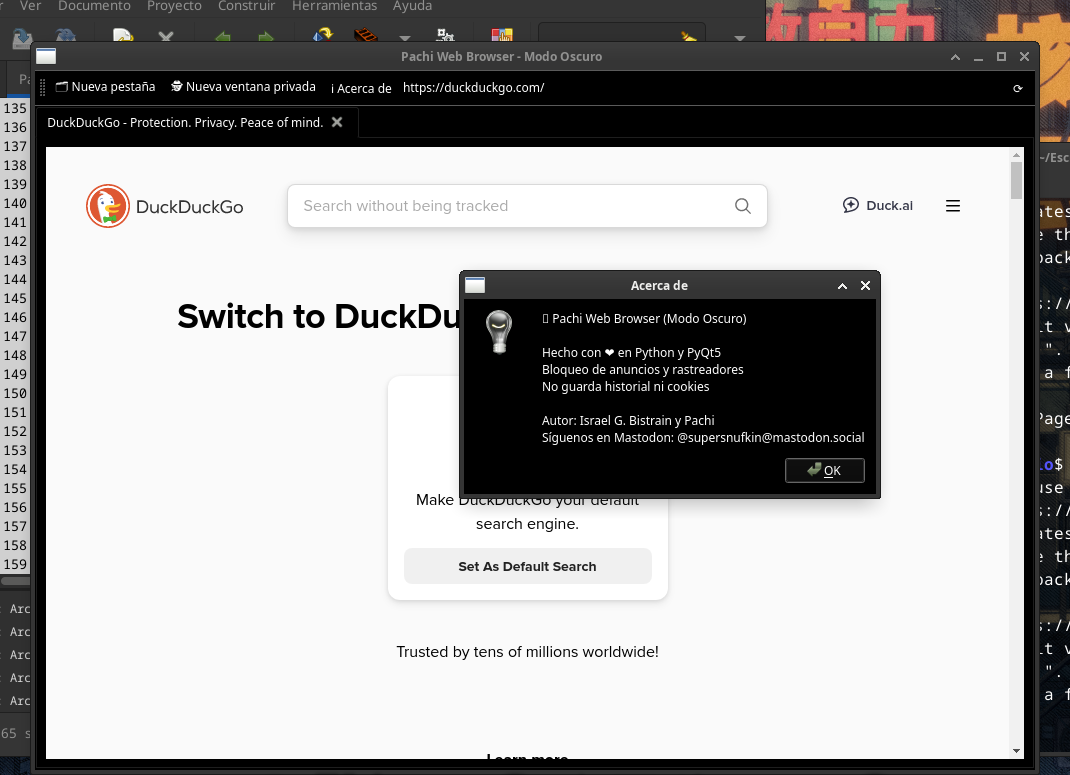Click the Switch to DuckDu heading

(319, 317)
